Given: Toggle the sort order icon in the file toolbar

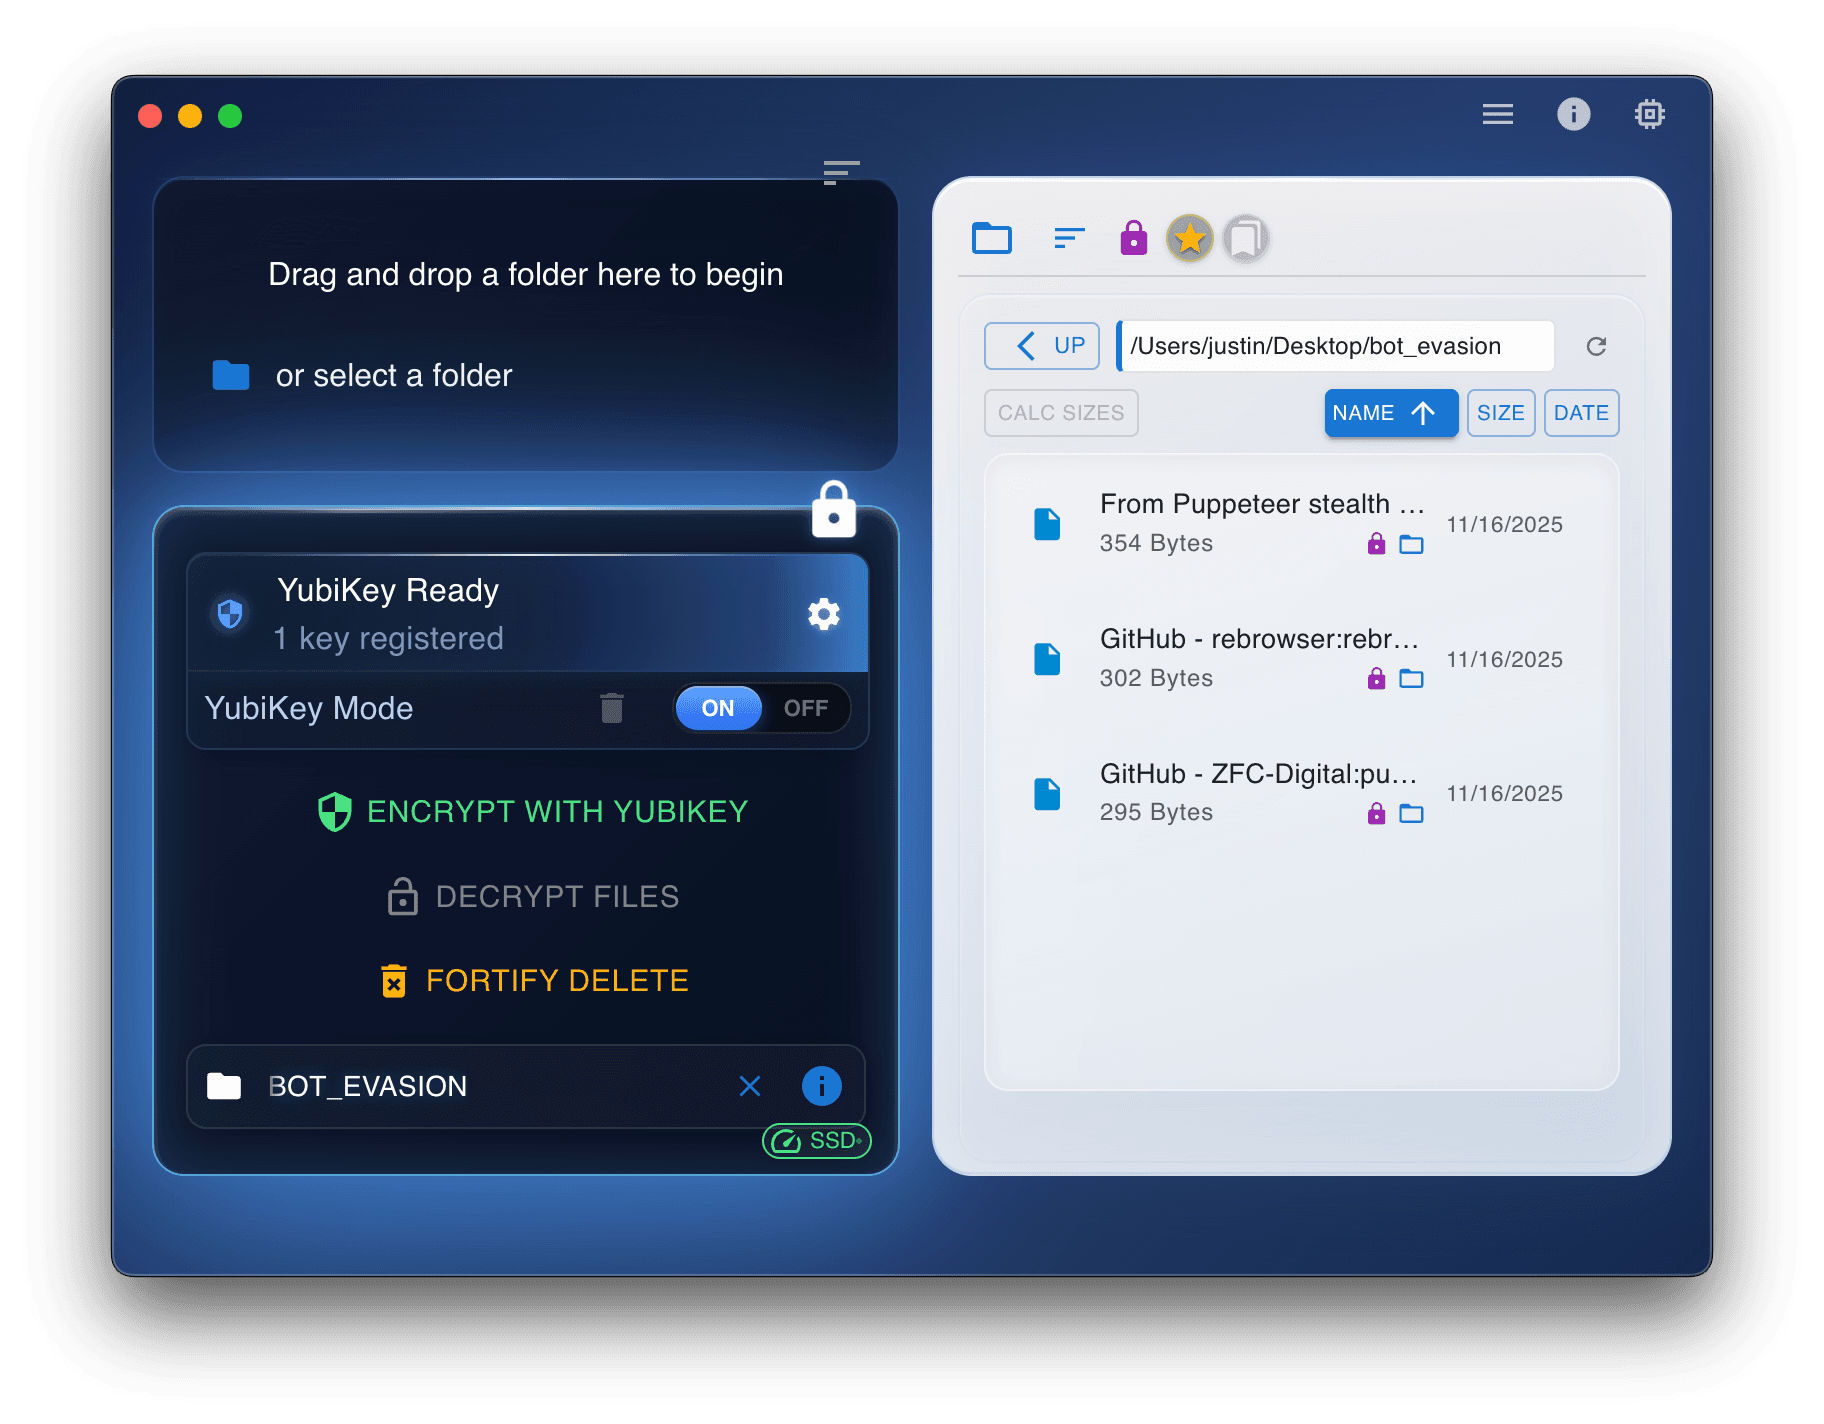Looking at the screenshot, I should (x=1068, y=238).
